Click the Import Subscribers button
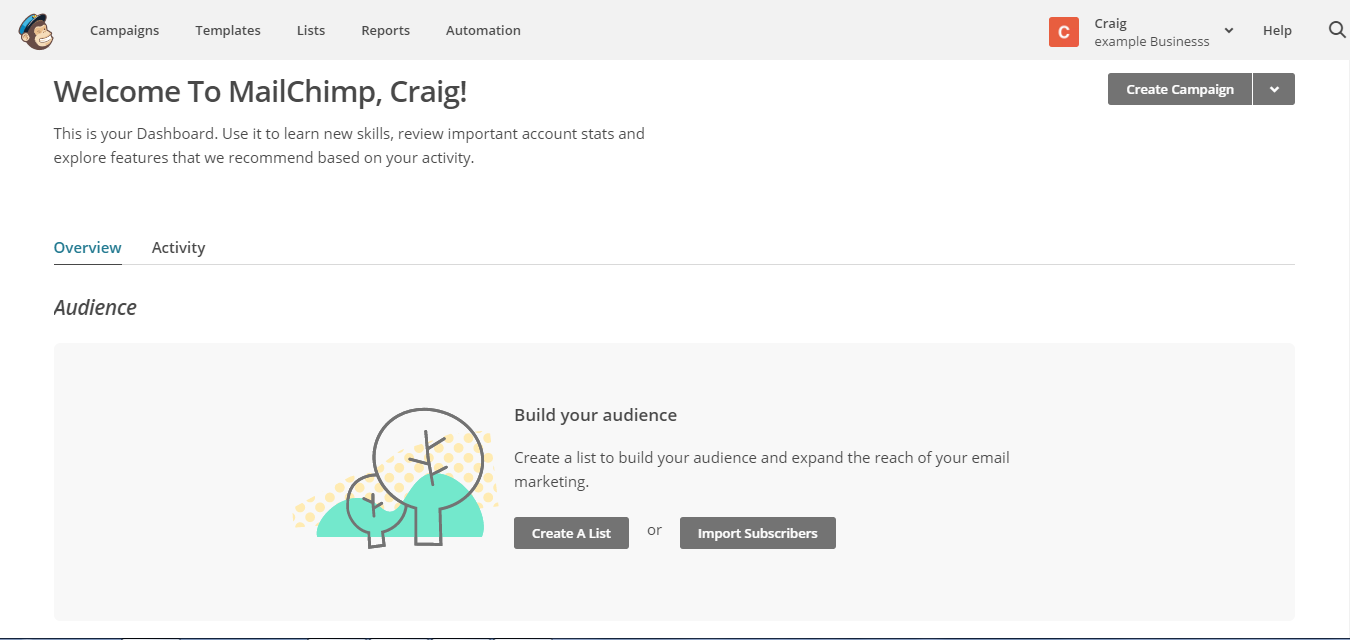The width and height of the screenshot is (1350, 640). (758, 533)
